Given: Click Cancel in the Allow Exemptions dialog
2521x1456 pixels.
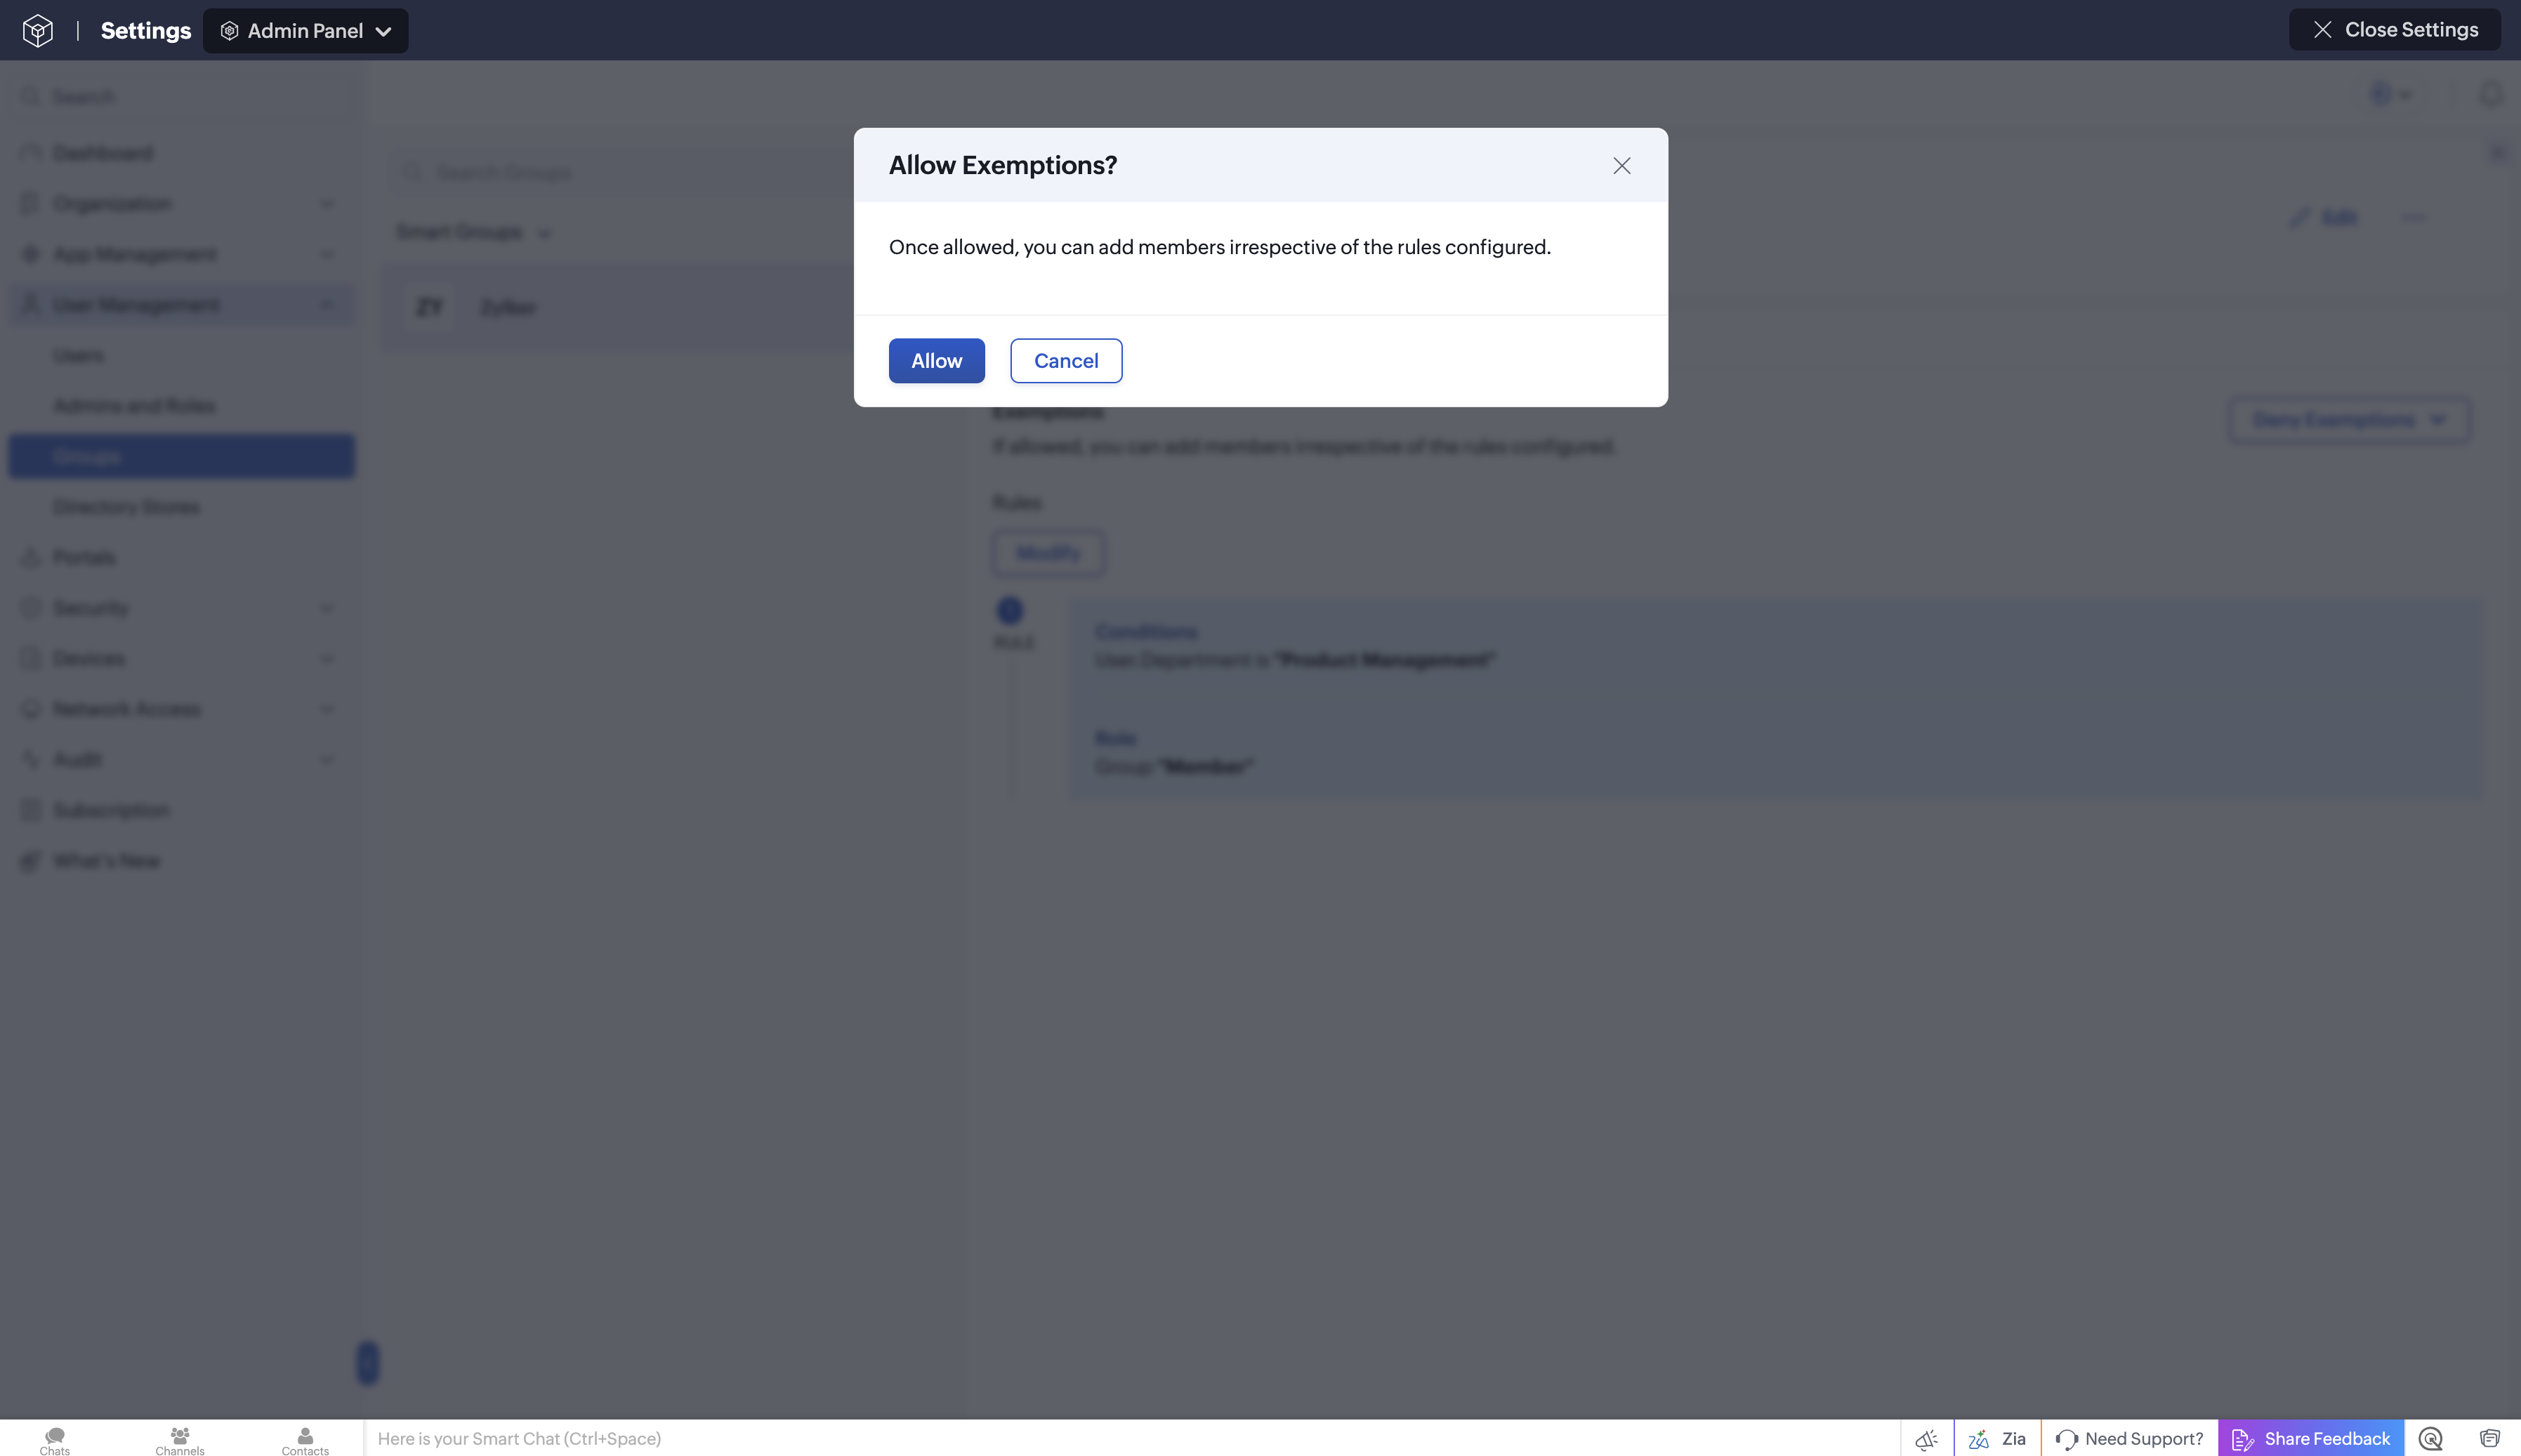Looking at the screenshot, I should tap(1066, 361).
